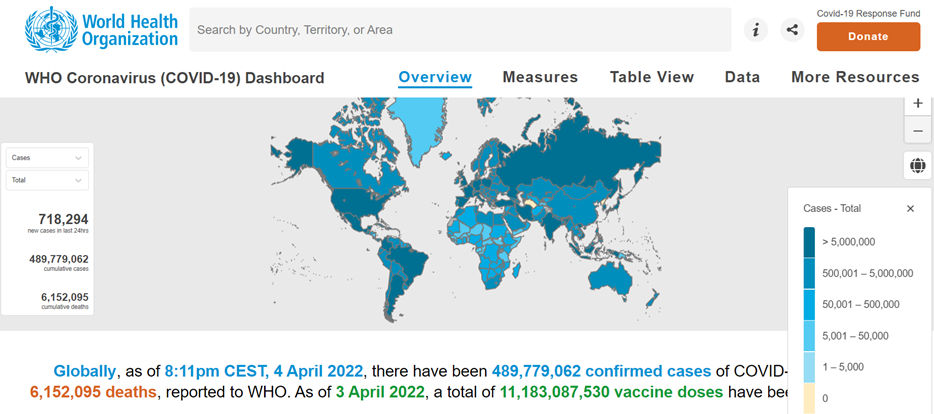Go to the Table View tab
This screenshot has height=414, width=934.
pos(651,77)
